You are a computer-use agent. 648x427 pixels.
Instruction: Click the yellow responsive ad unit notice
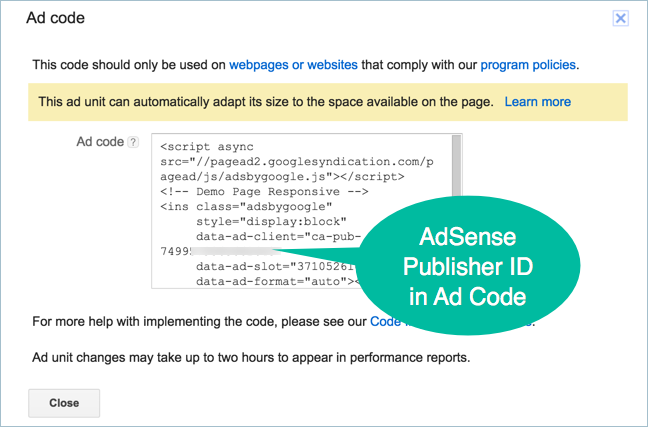tap(265, 102)
